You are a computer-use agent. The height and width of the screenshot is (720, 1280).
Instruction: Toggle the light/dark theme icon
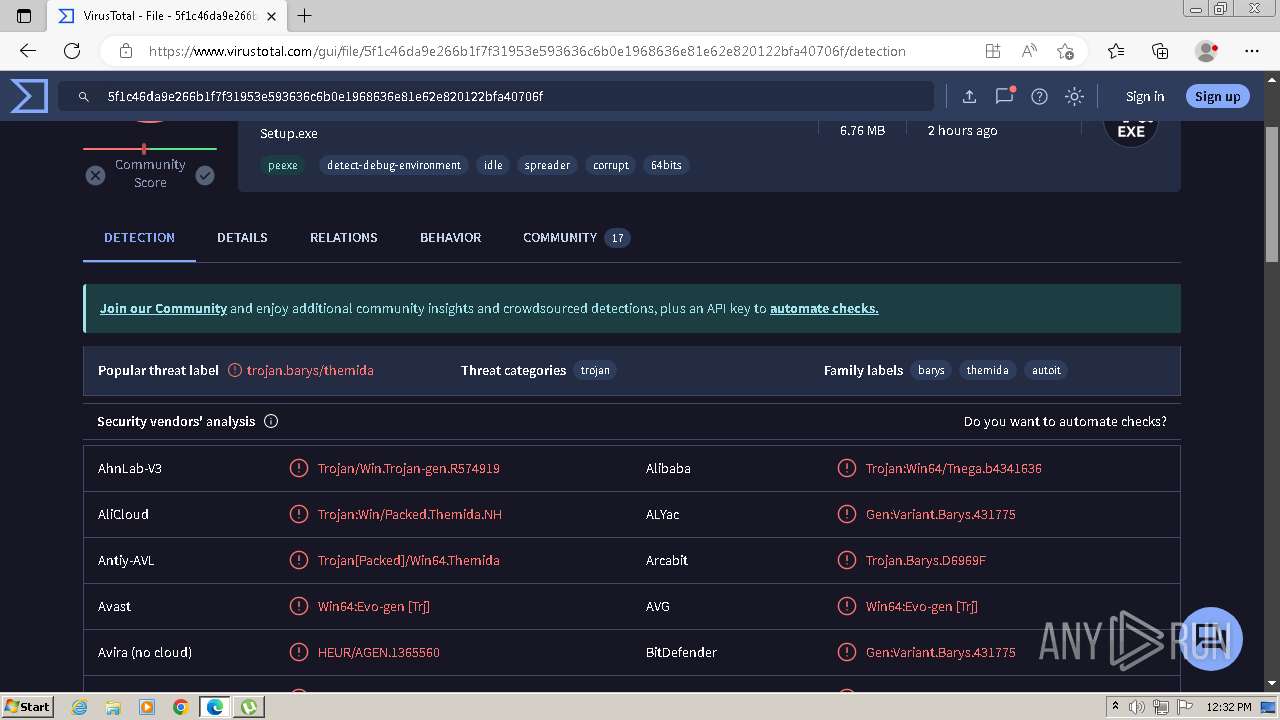(1074, 96)
